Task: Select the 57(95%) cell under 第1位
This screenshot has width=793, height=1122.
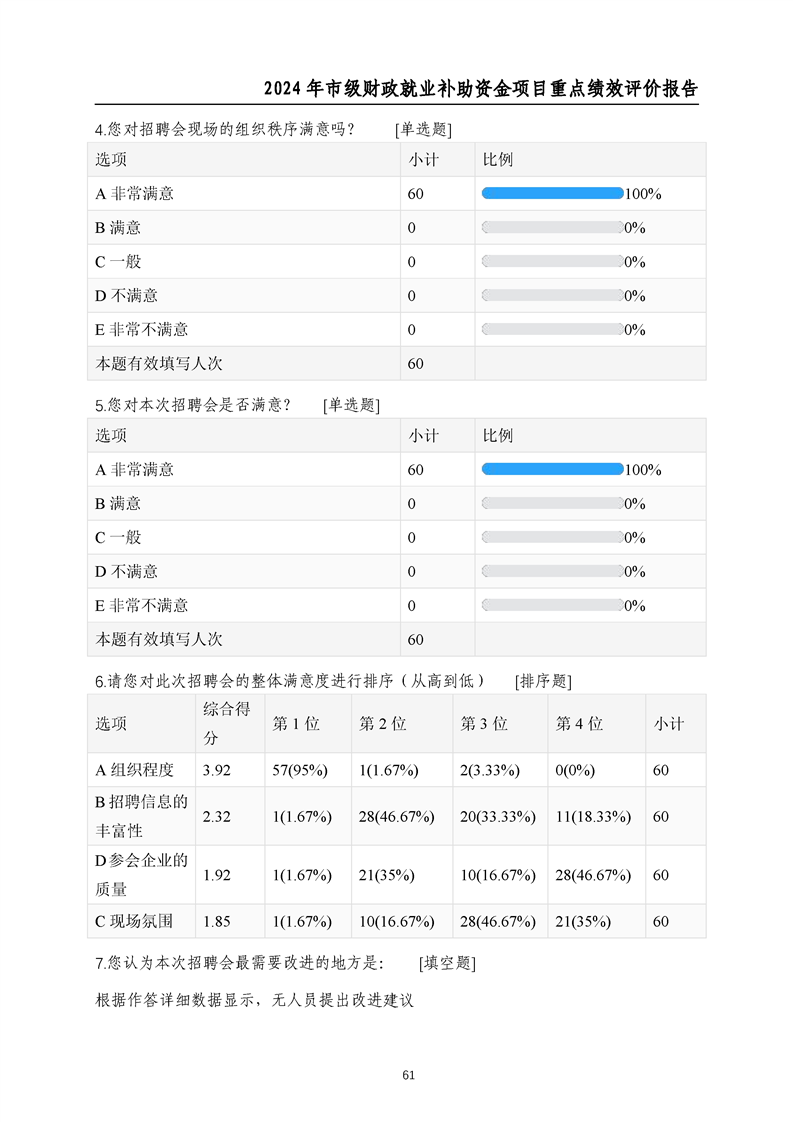Action: (301, 770)
